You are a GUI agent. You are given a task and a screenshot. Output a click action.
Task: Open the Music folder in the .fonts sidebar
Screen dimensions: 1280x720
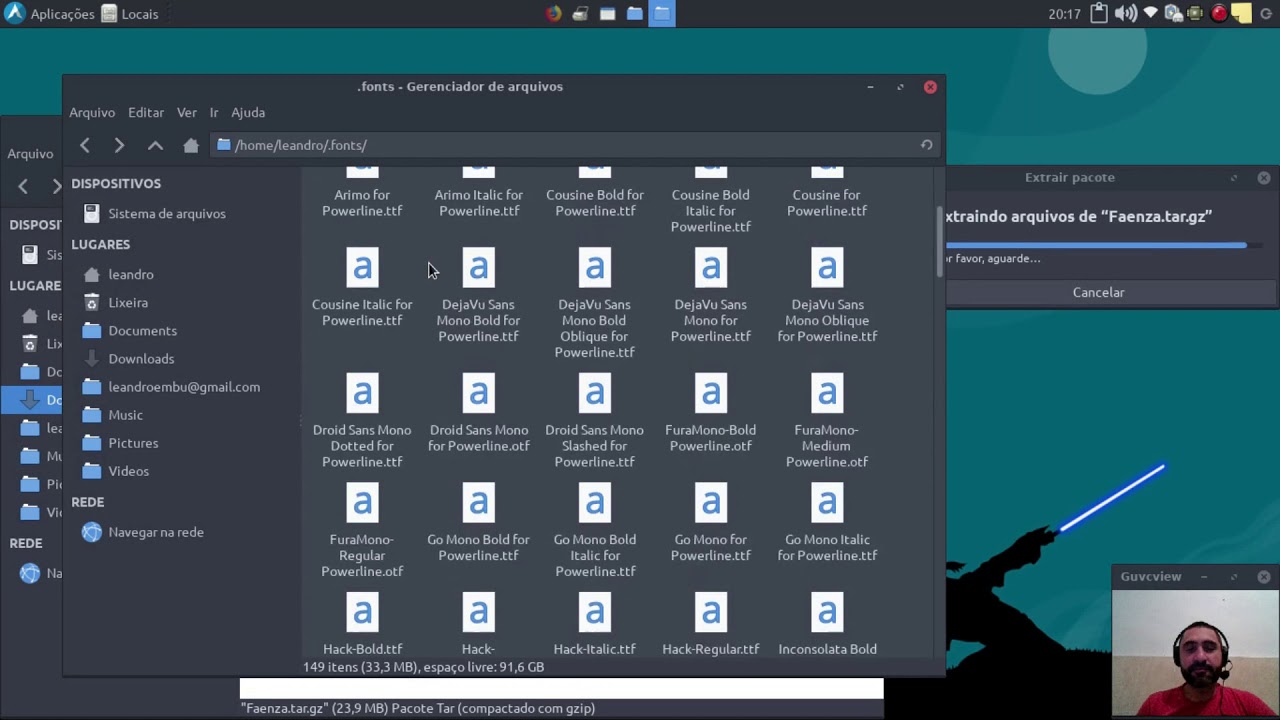pos(114,414)
